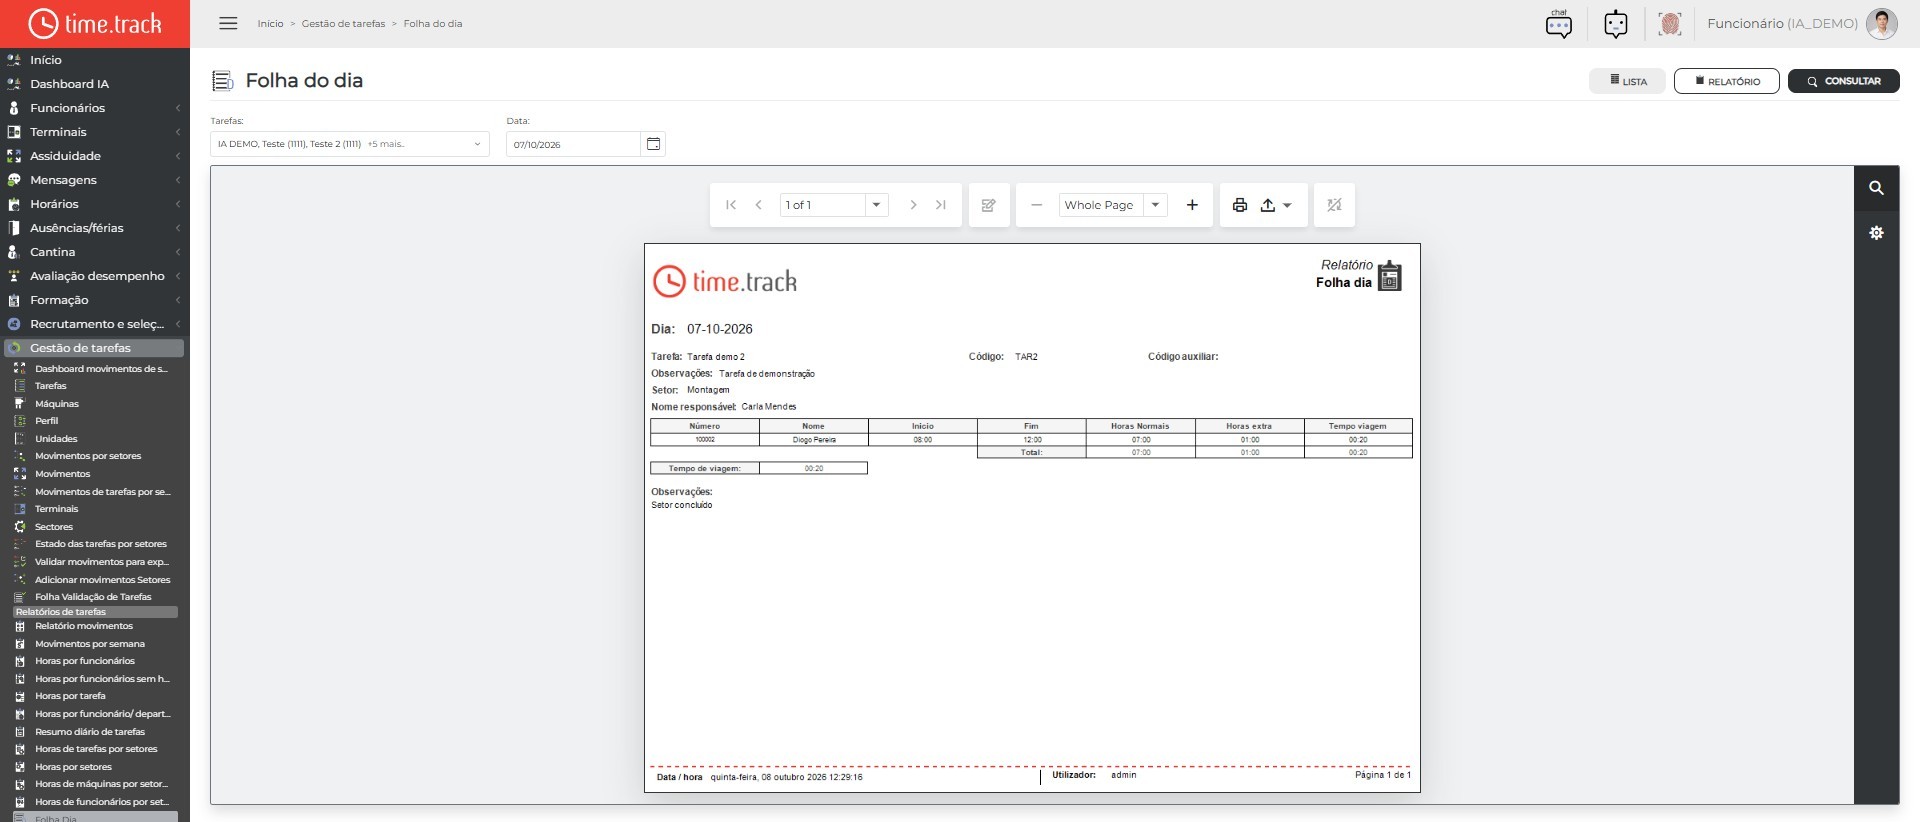Open the robot assistant icon
This screenshot has width=1920, height=822.
tap(1616, 24)
